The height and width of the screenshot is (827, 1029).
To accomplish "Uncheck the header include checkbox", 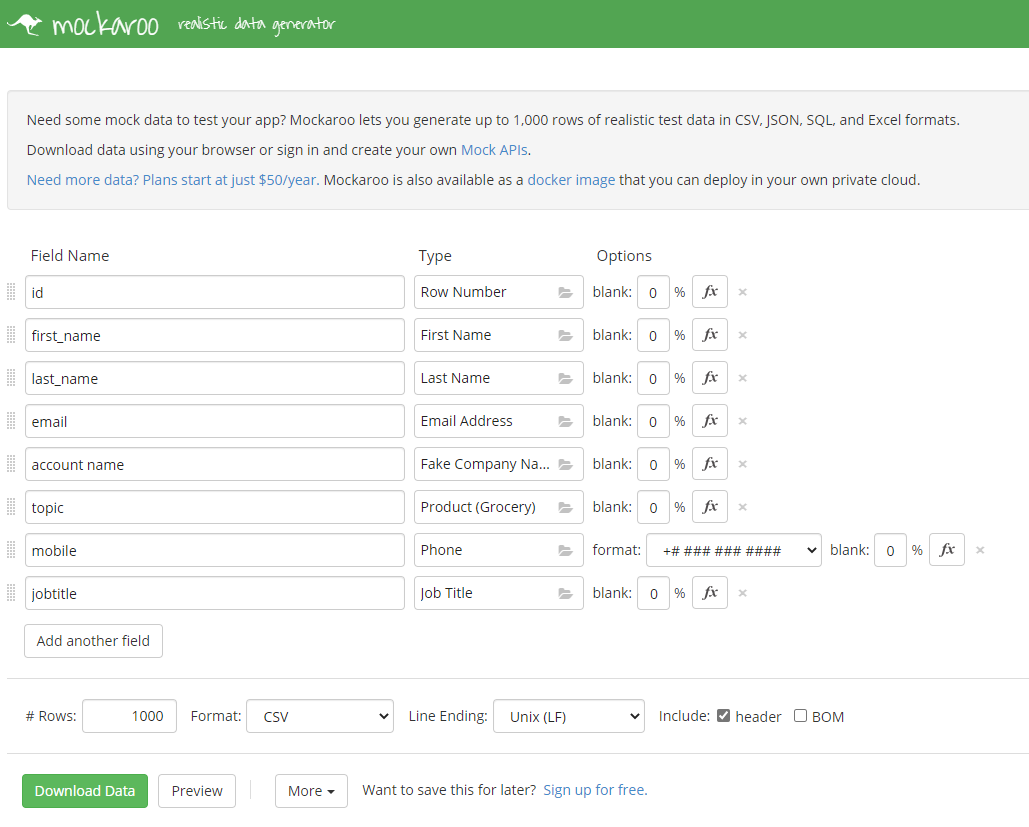I will pyautogui.click(x=724, y=716).
